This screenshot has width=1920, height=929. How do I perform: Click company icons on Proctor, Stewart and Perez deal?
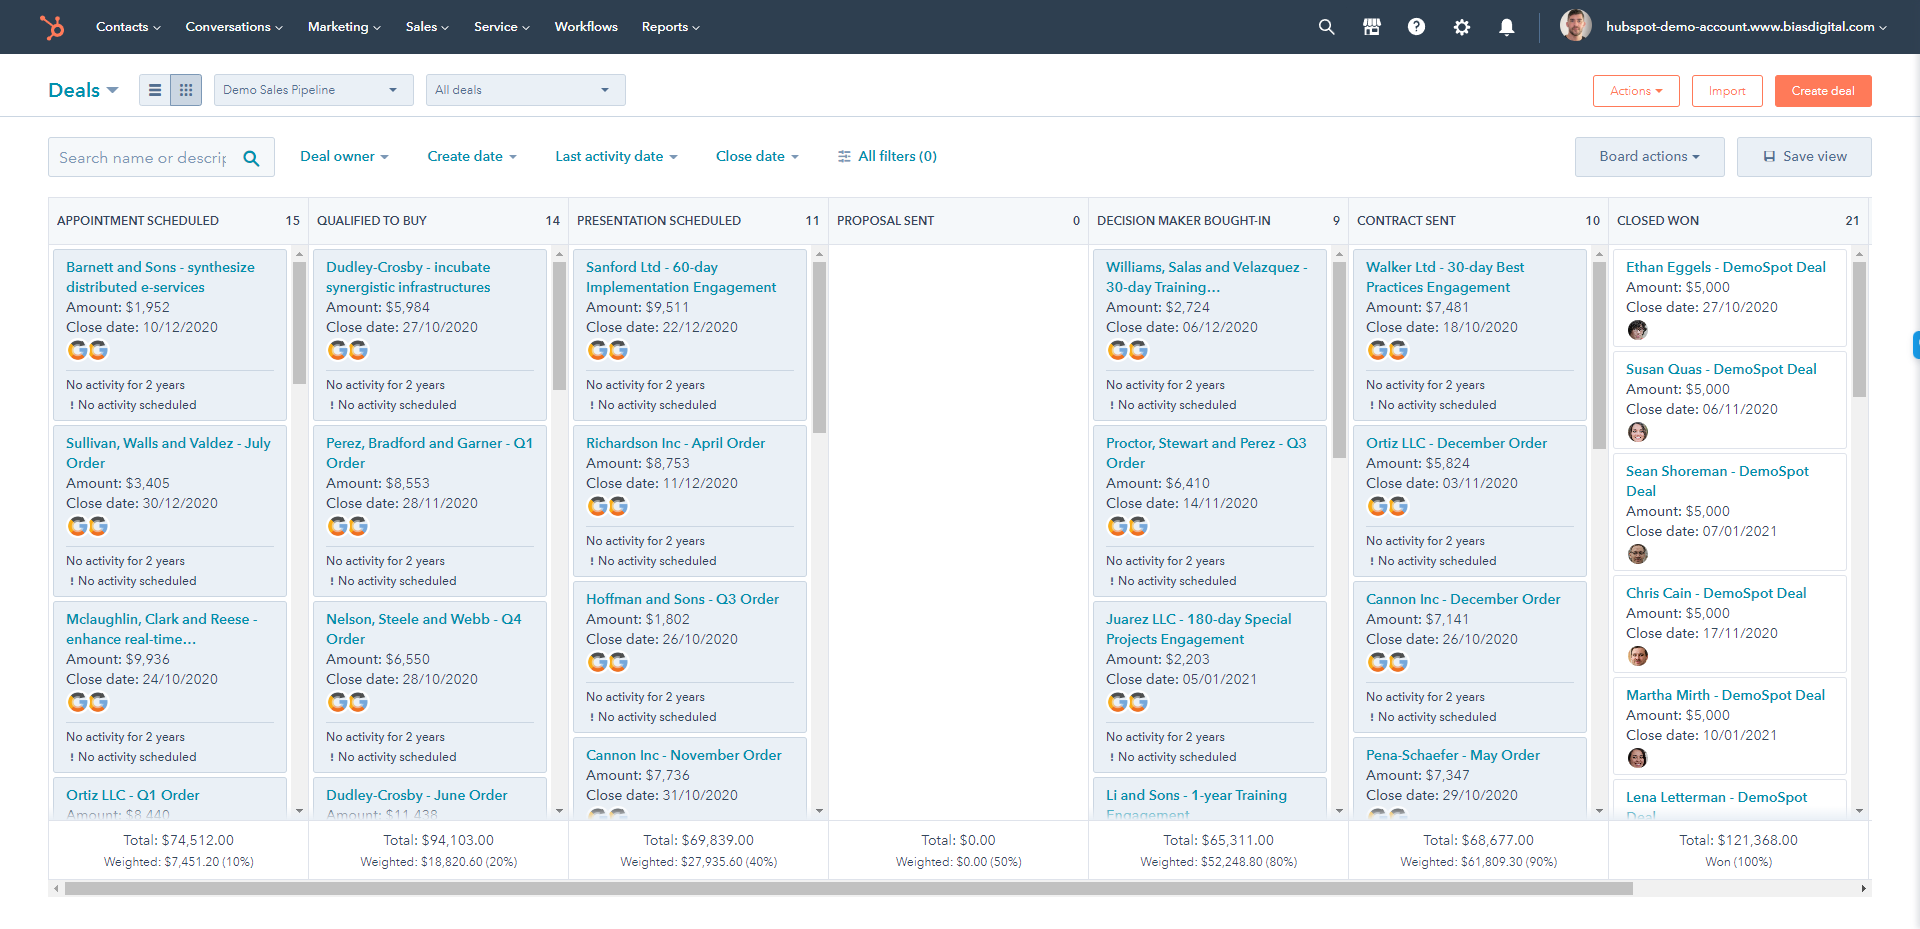1128,526
